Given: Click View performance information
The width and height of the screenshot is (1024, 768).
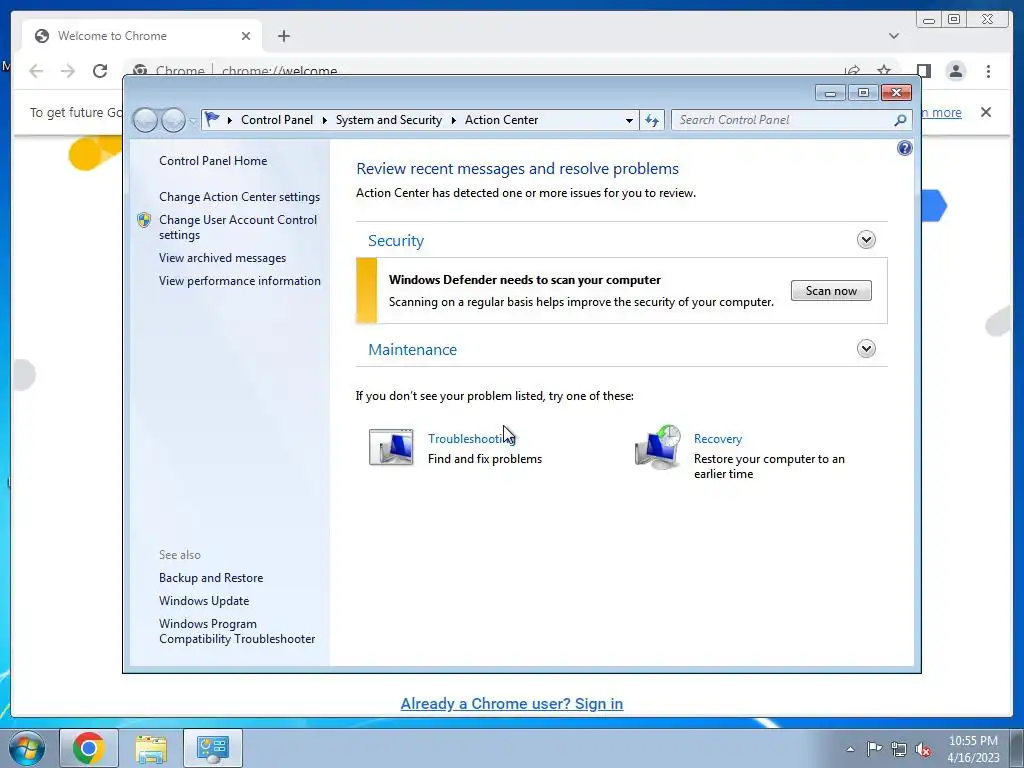Looking at the screenshot, I should 240,281.
